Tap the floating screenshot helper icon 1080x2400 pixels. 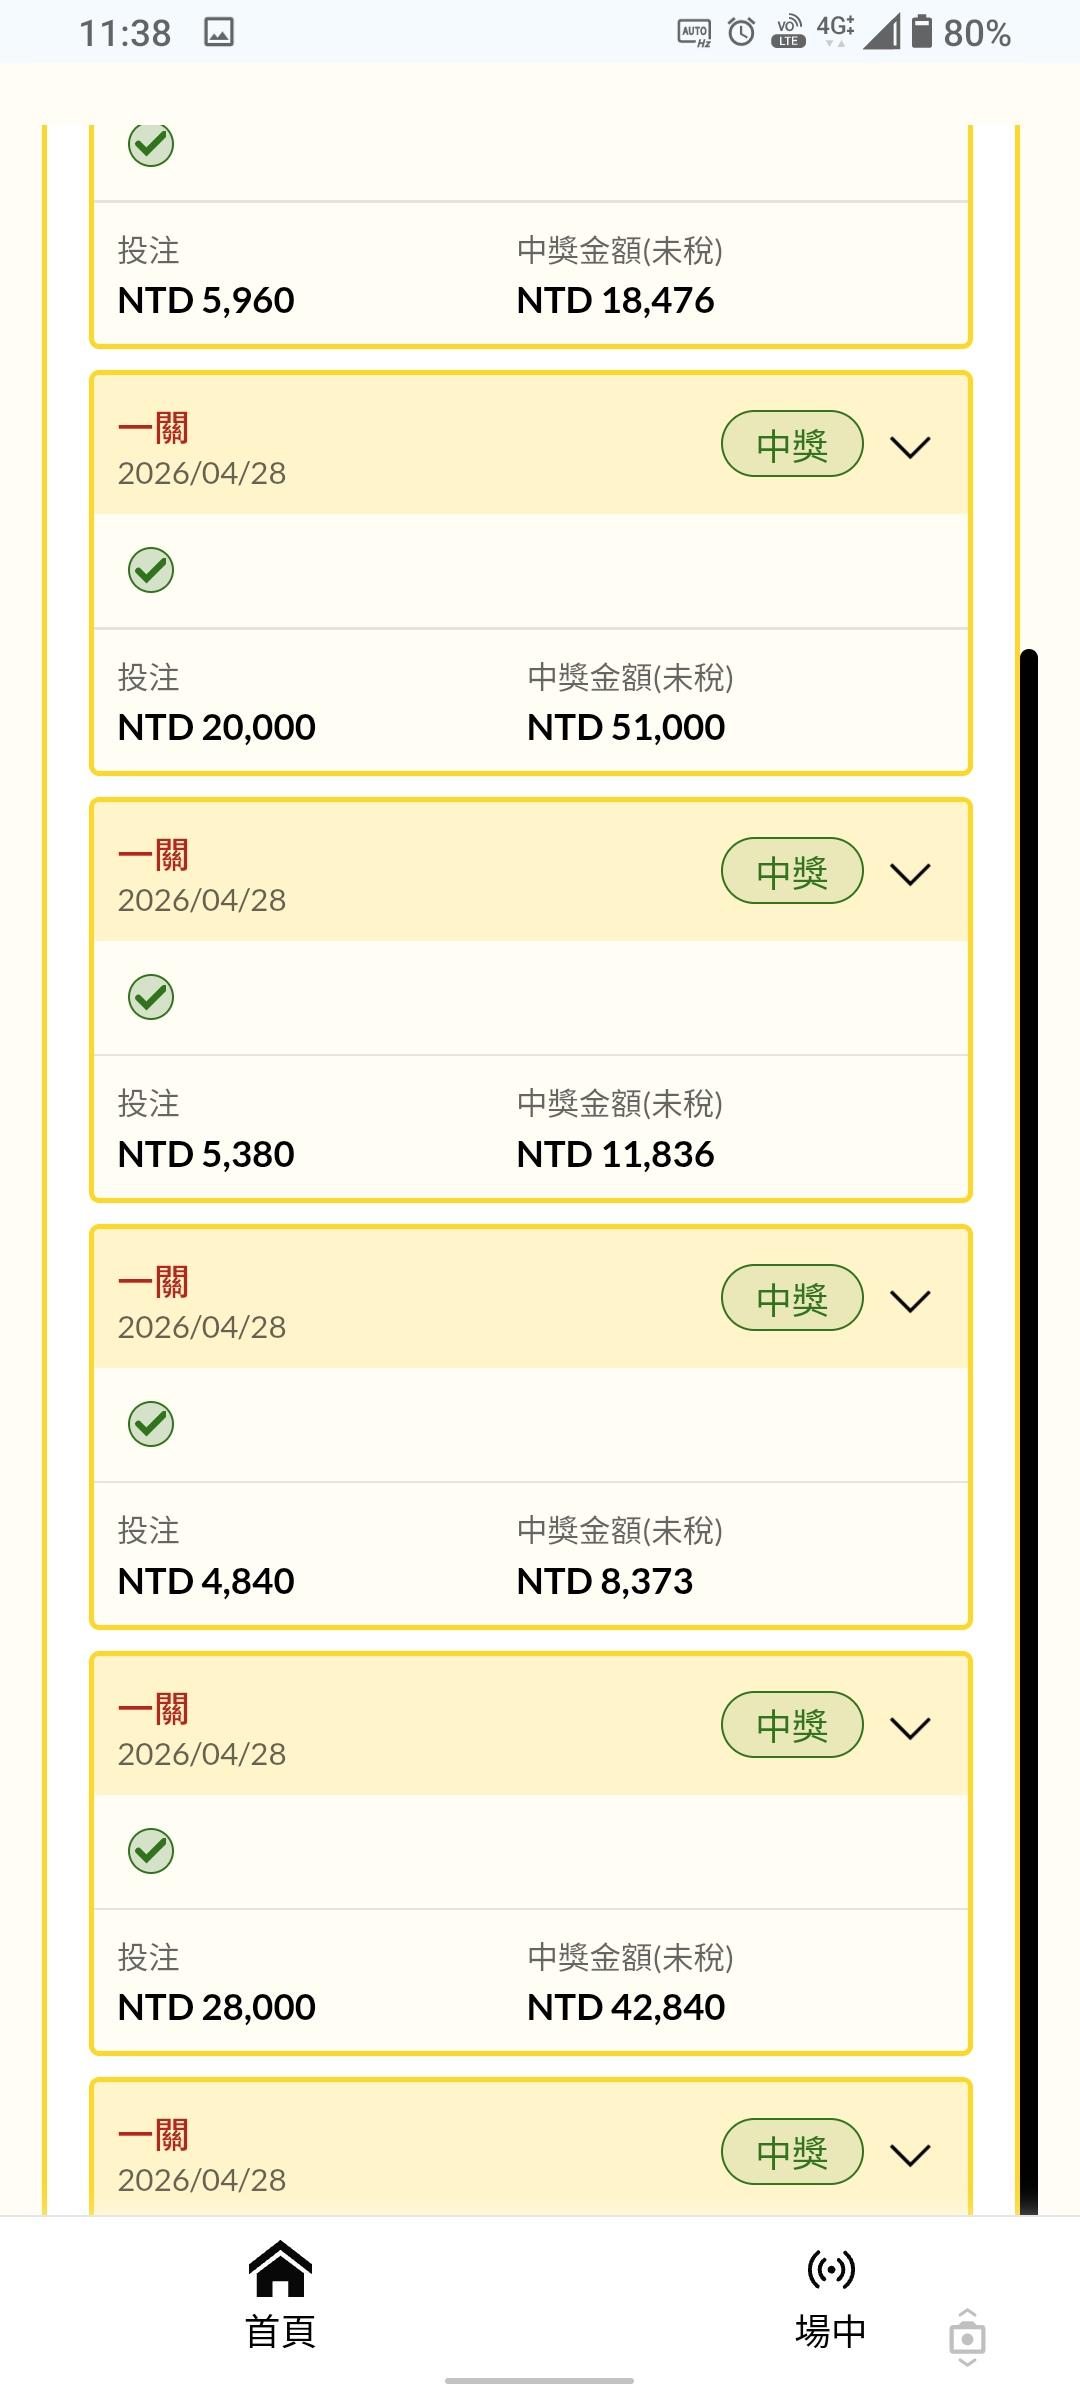click(x=966, y=2338)
